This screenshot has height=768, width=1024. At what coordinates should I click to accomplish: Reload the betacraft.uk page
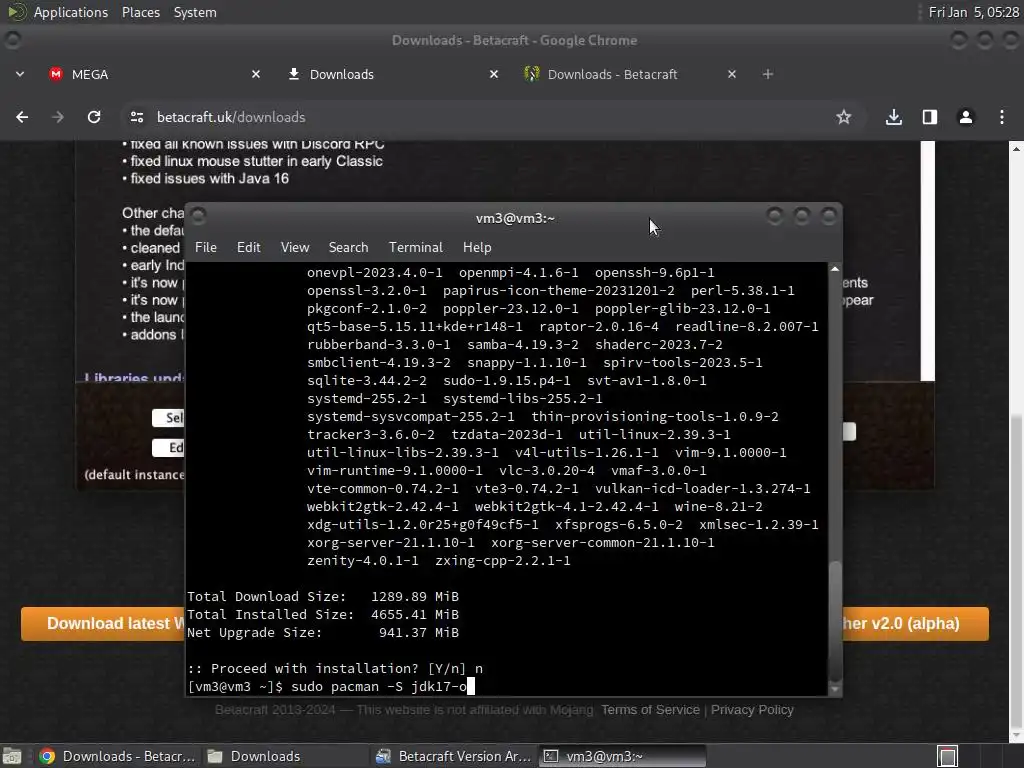coord(94,117)
